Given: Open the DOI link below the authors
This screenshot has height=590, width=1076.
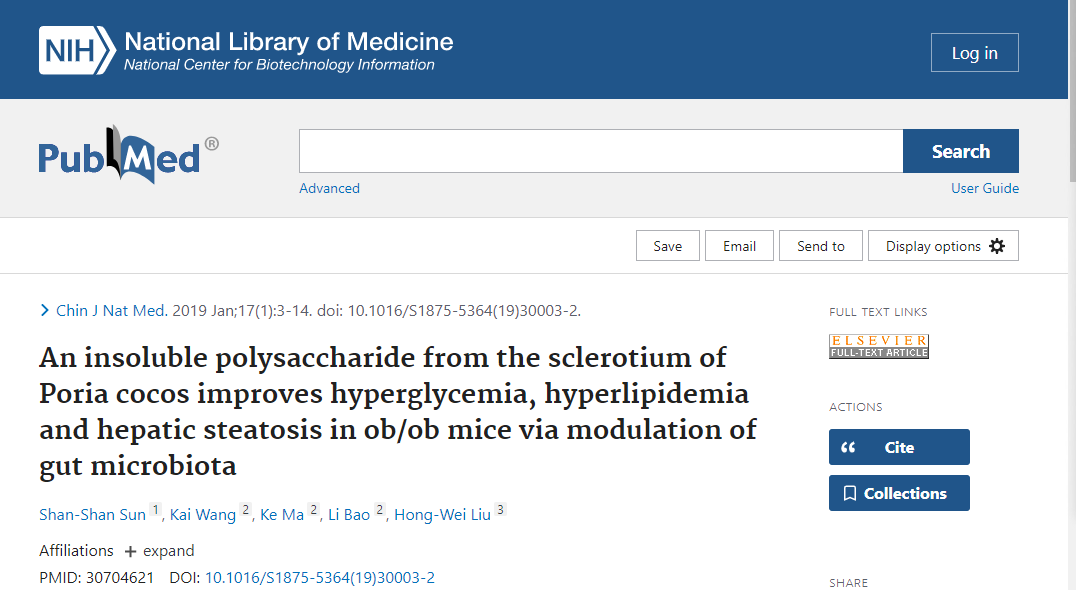Looking at the screenshot, I should 320,578.
